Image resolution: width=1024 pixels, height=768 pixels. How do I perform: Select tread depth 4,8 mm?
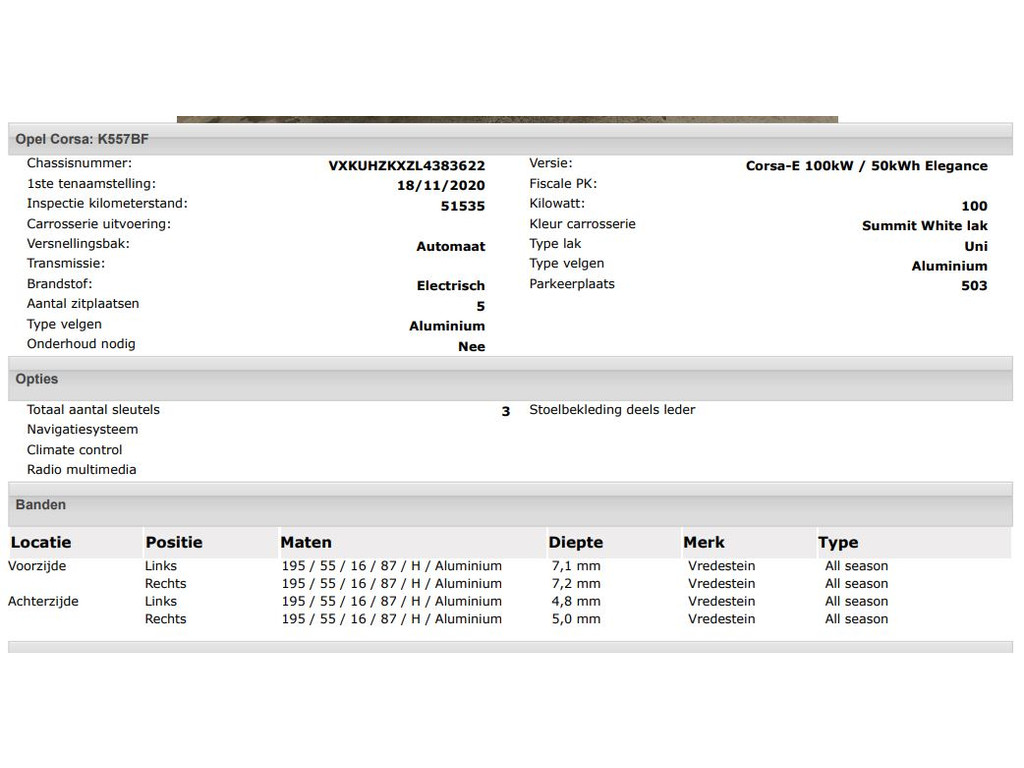(576, 601)
